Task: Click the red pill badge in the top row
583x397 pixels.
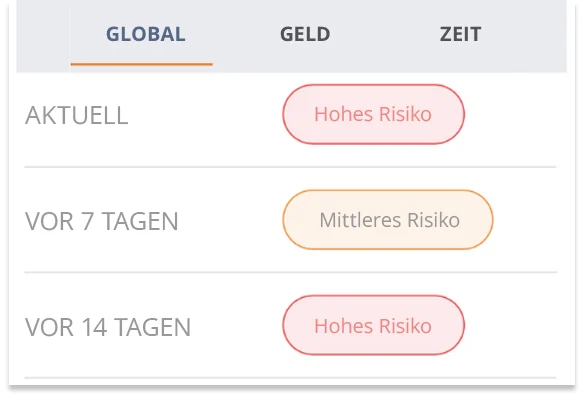Action: (373, 114)
